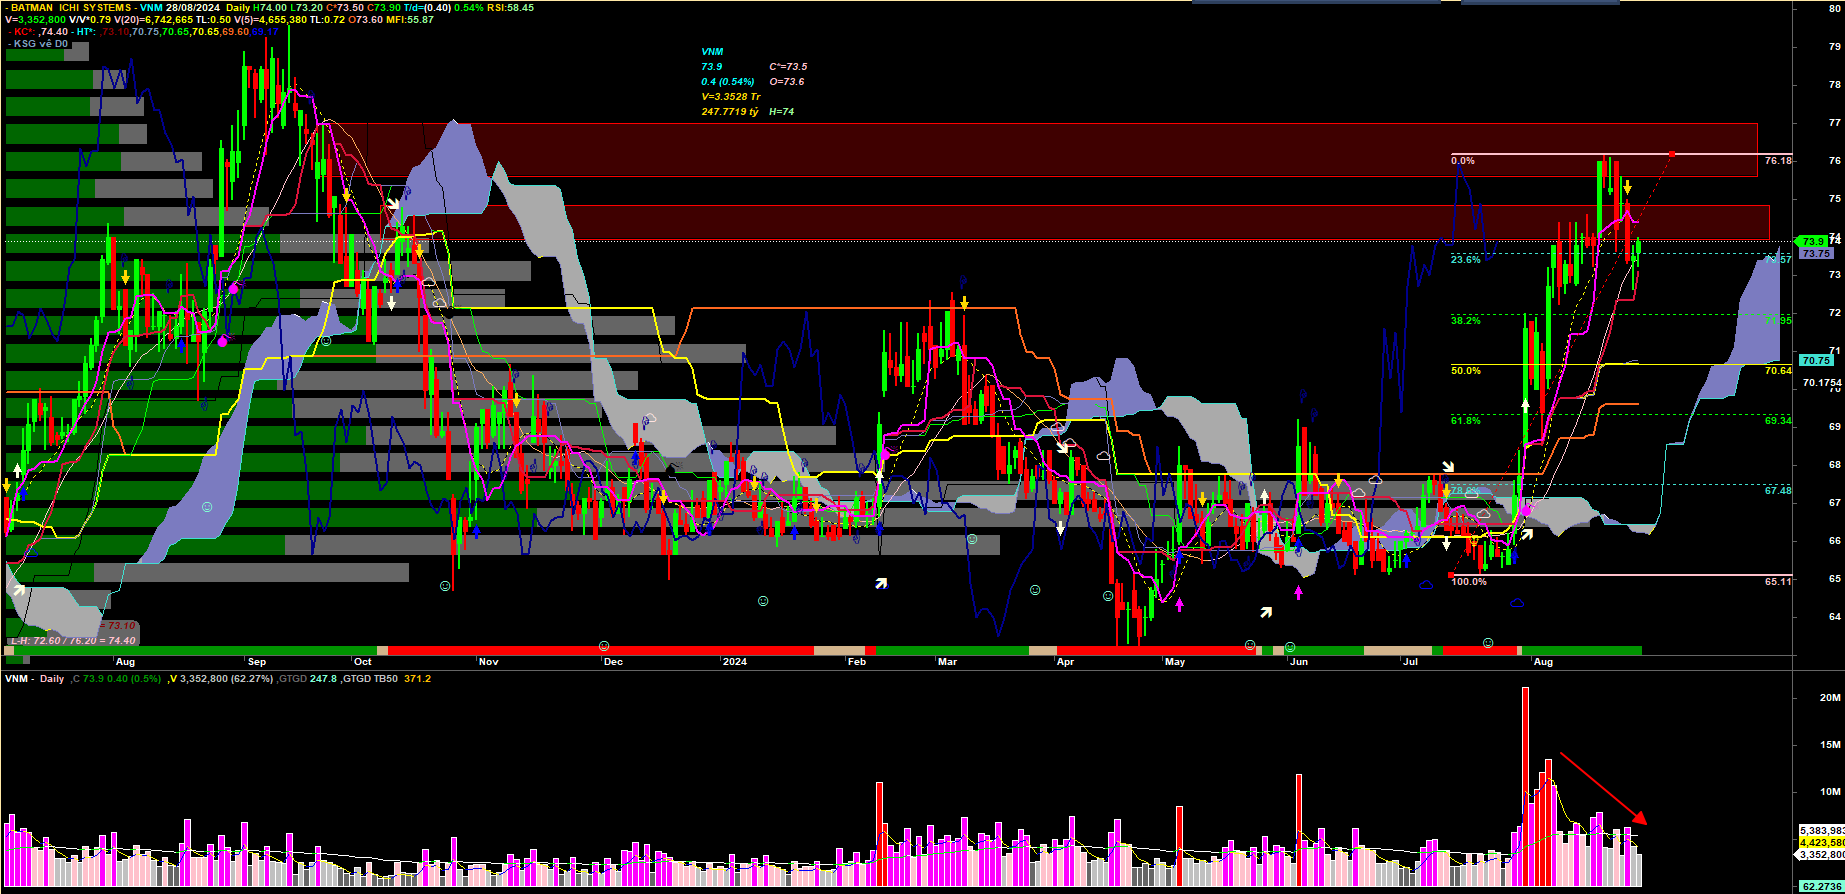Select the KC* 74.40 indicator label

click(41, 32)
